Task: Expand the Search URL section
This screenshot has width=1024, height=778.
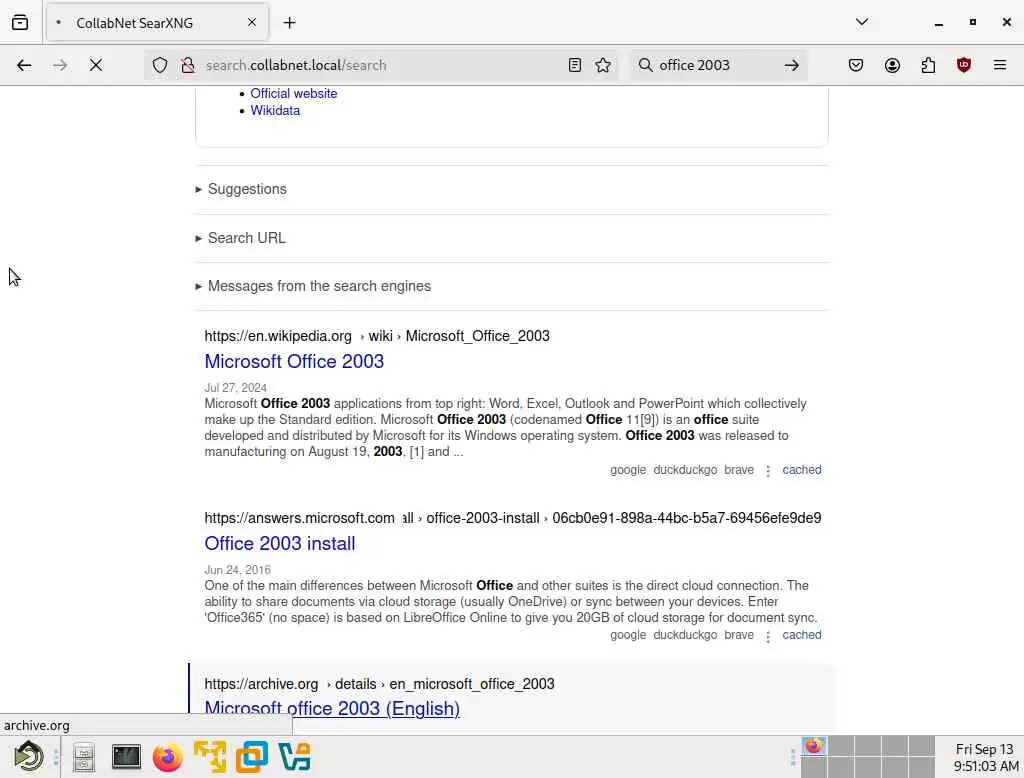Action: click(x=246, y=238)
